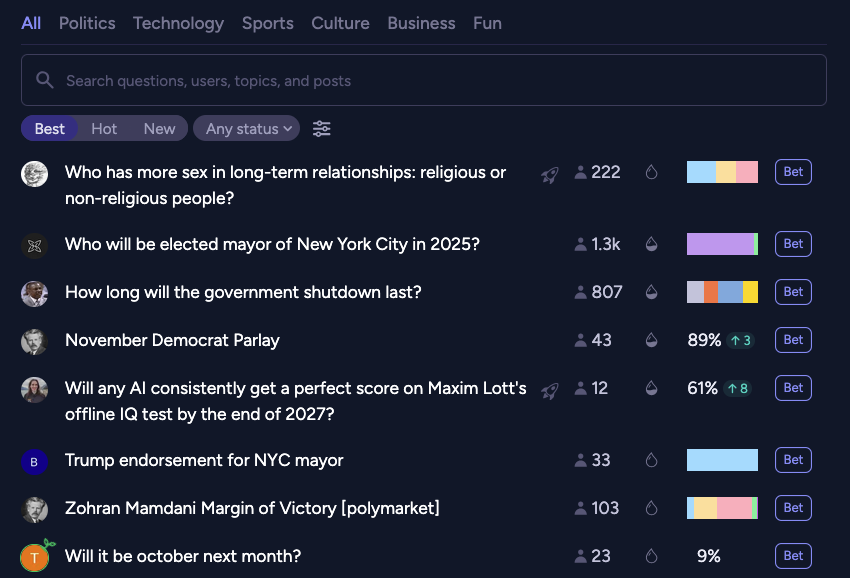
Task: Open the Any status dropdown
Action: (x=246, y=128)
